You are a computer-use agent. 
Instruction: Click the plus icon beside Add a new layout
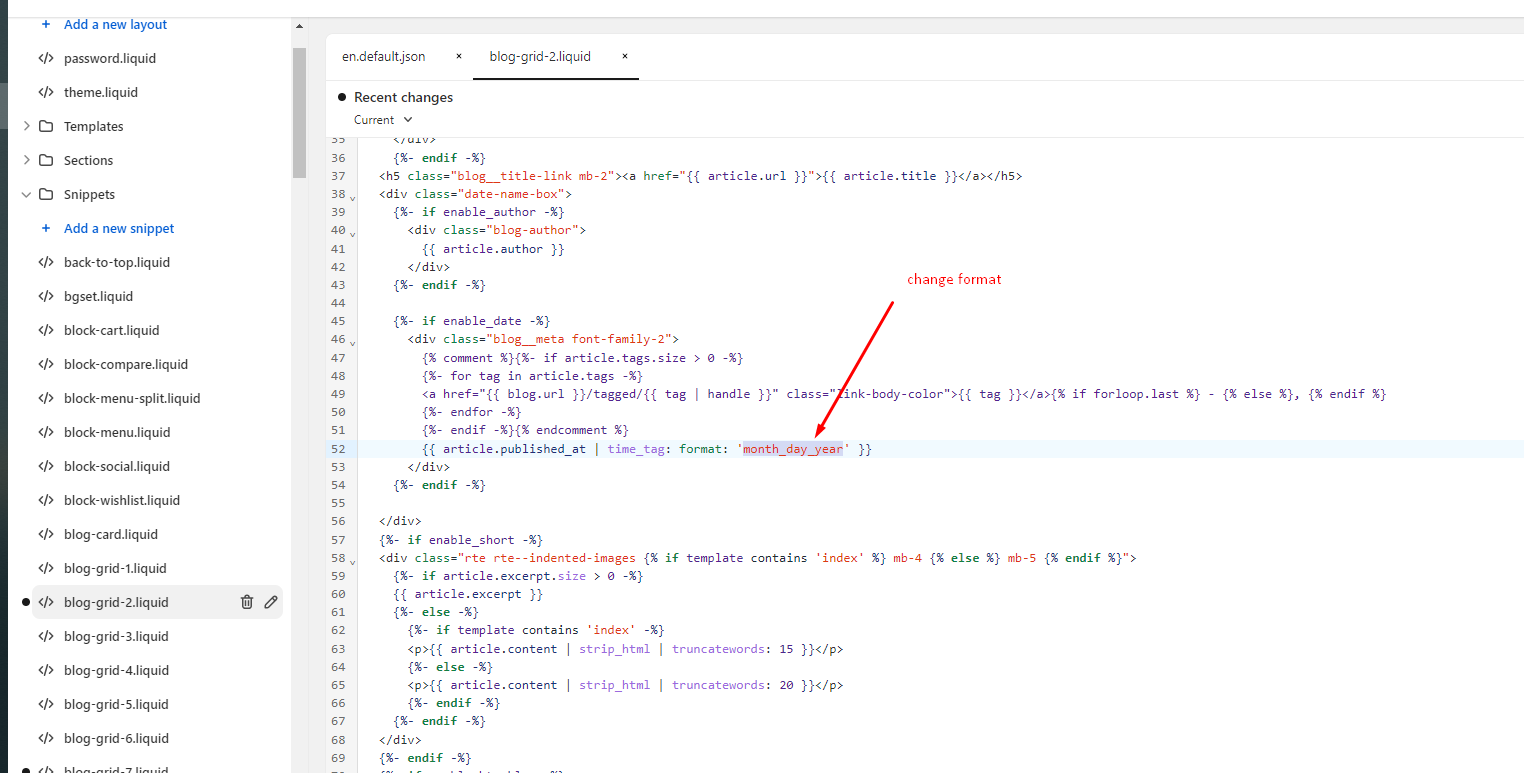(46, 24)
